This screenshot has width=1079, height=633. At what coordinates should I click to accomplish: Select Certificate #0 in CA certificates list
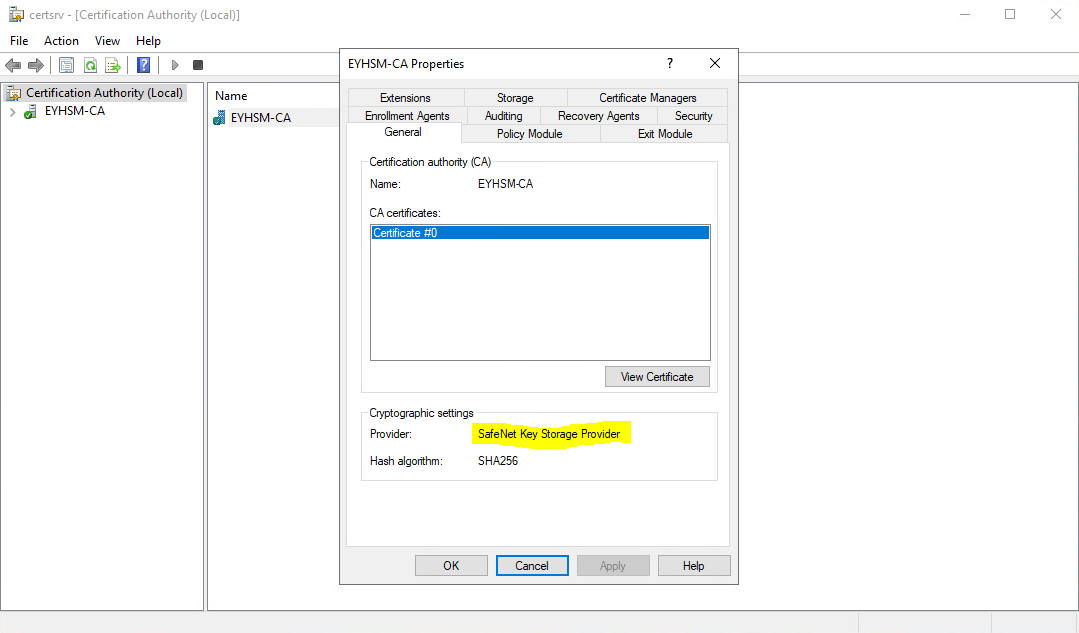tap(540, 233)
